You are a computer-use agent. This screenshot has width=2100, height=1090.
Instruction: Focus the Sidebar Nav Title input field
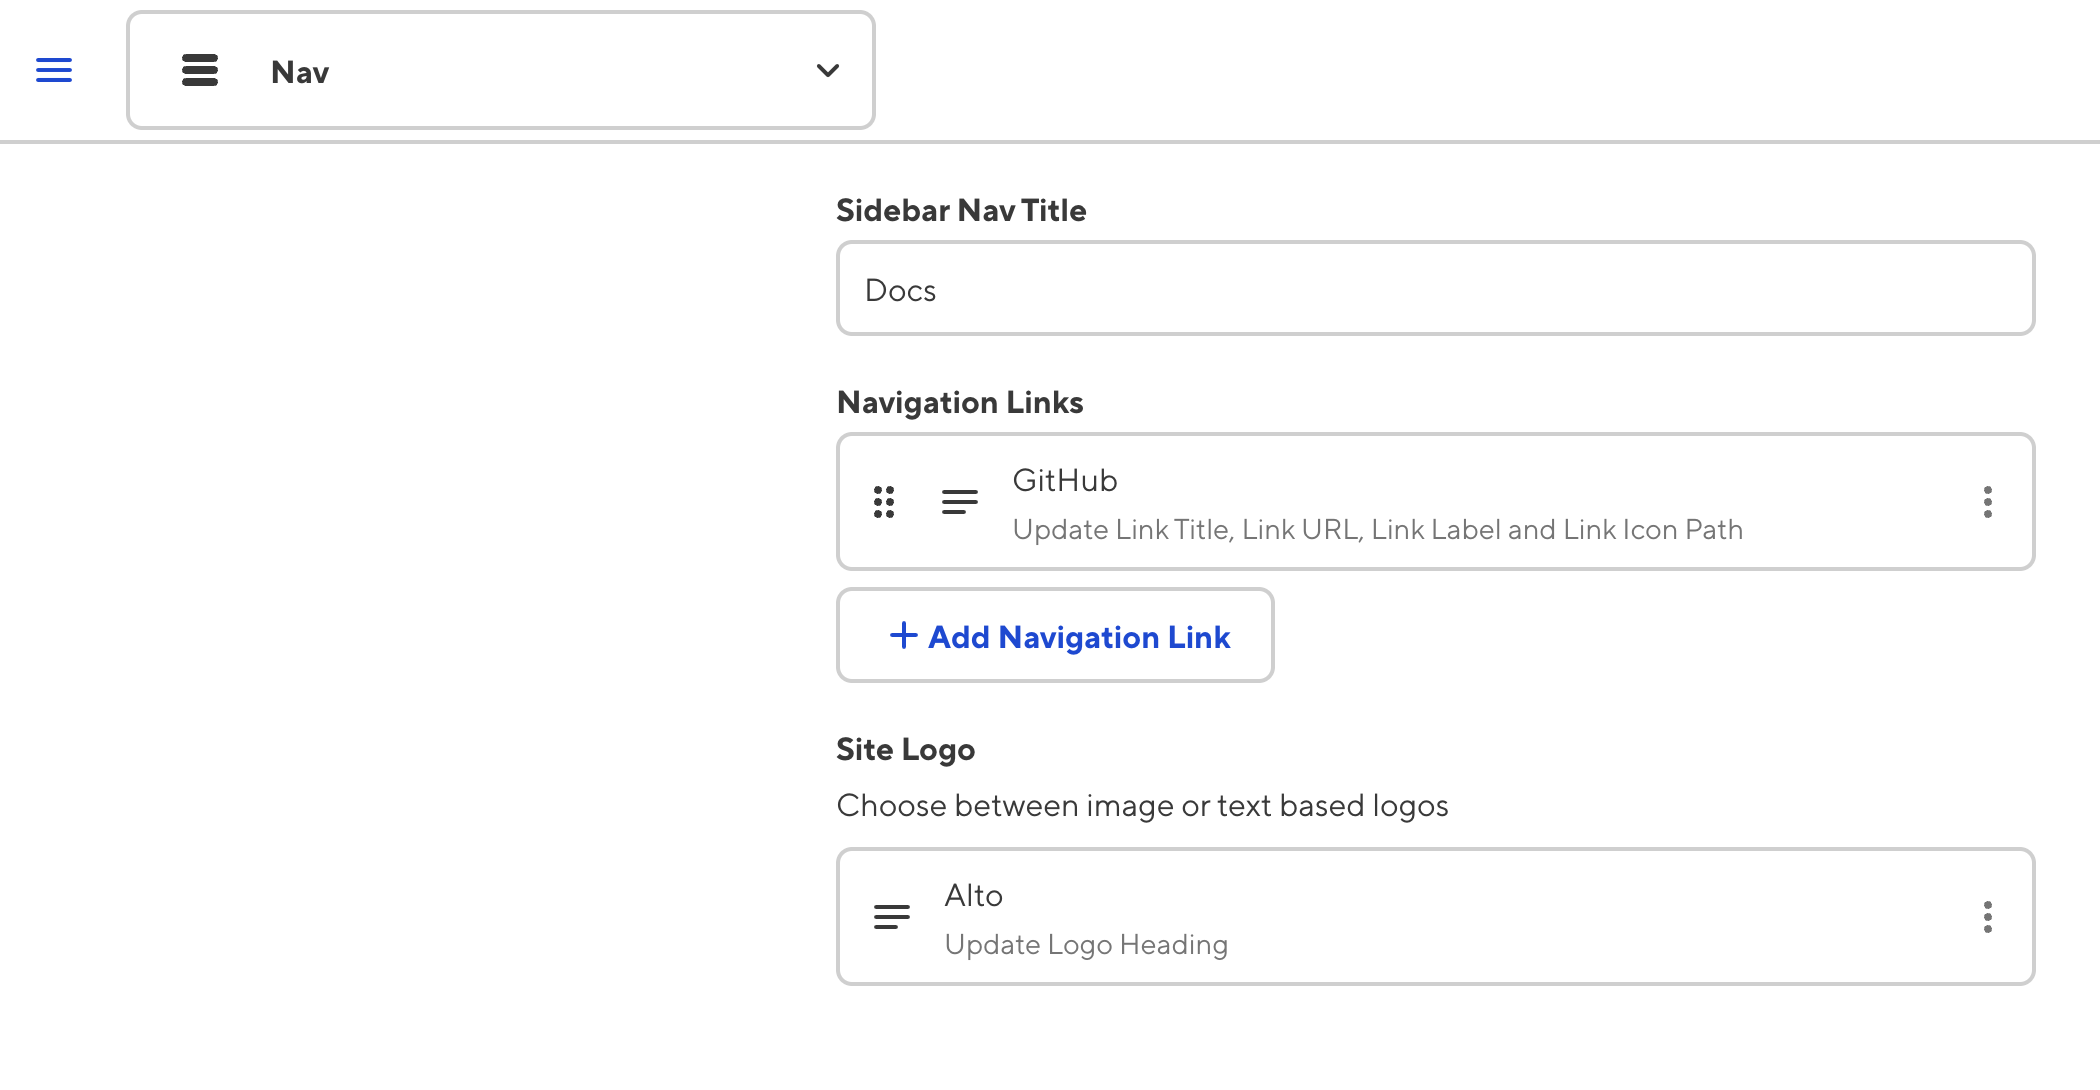[1435, 289]
